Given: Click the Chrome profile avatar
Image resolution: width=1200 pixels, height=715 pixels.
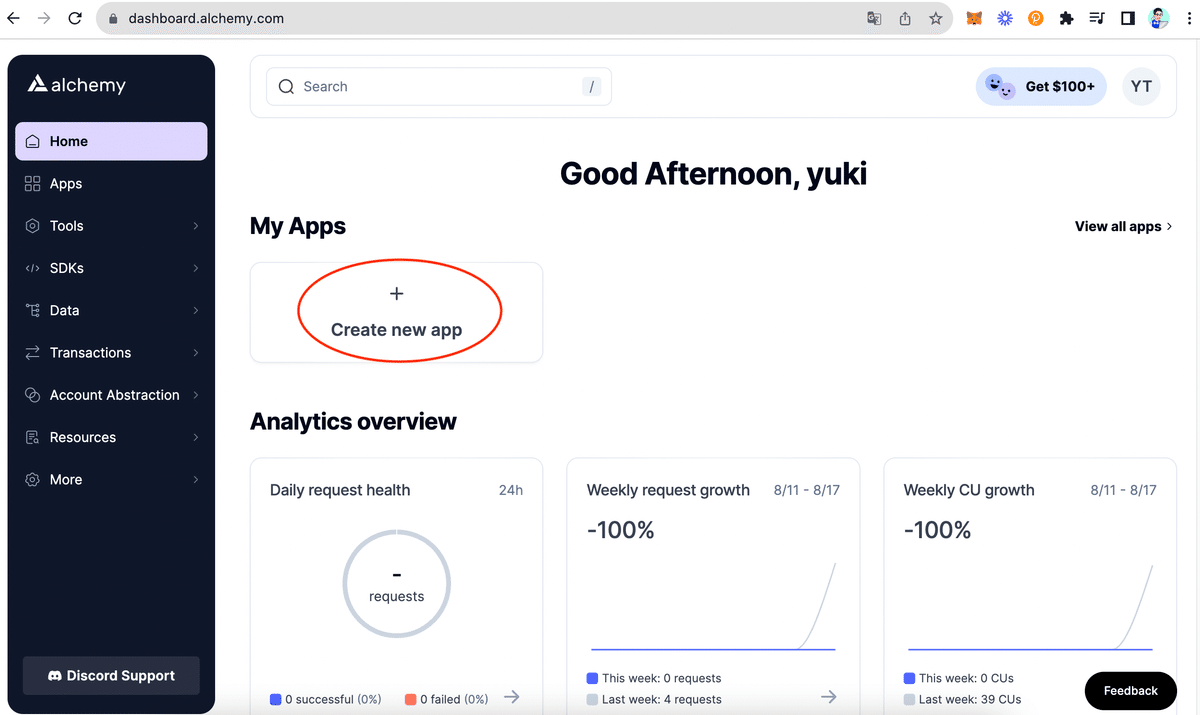Looking at the screenshot, I should (x=1160, y=18).
